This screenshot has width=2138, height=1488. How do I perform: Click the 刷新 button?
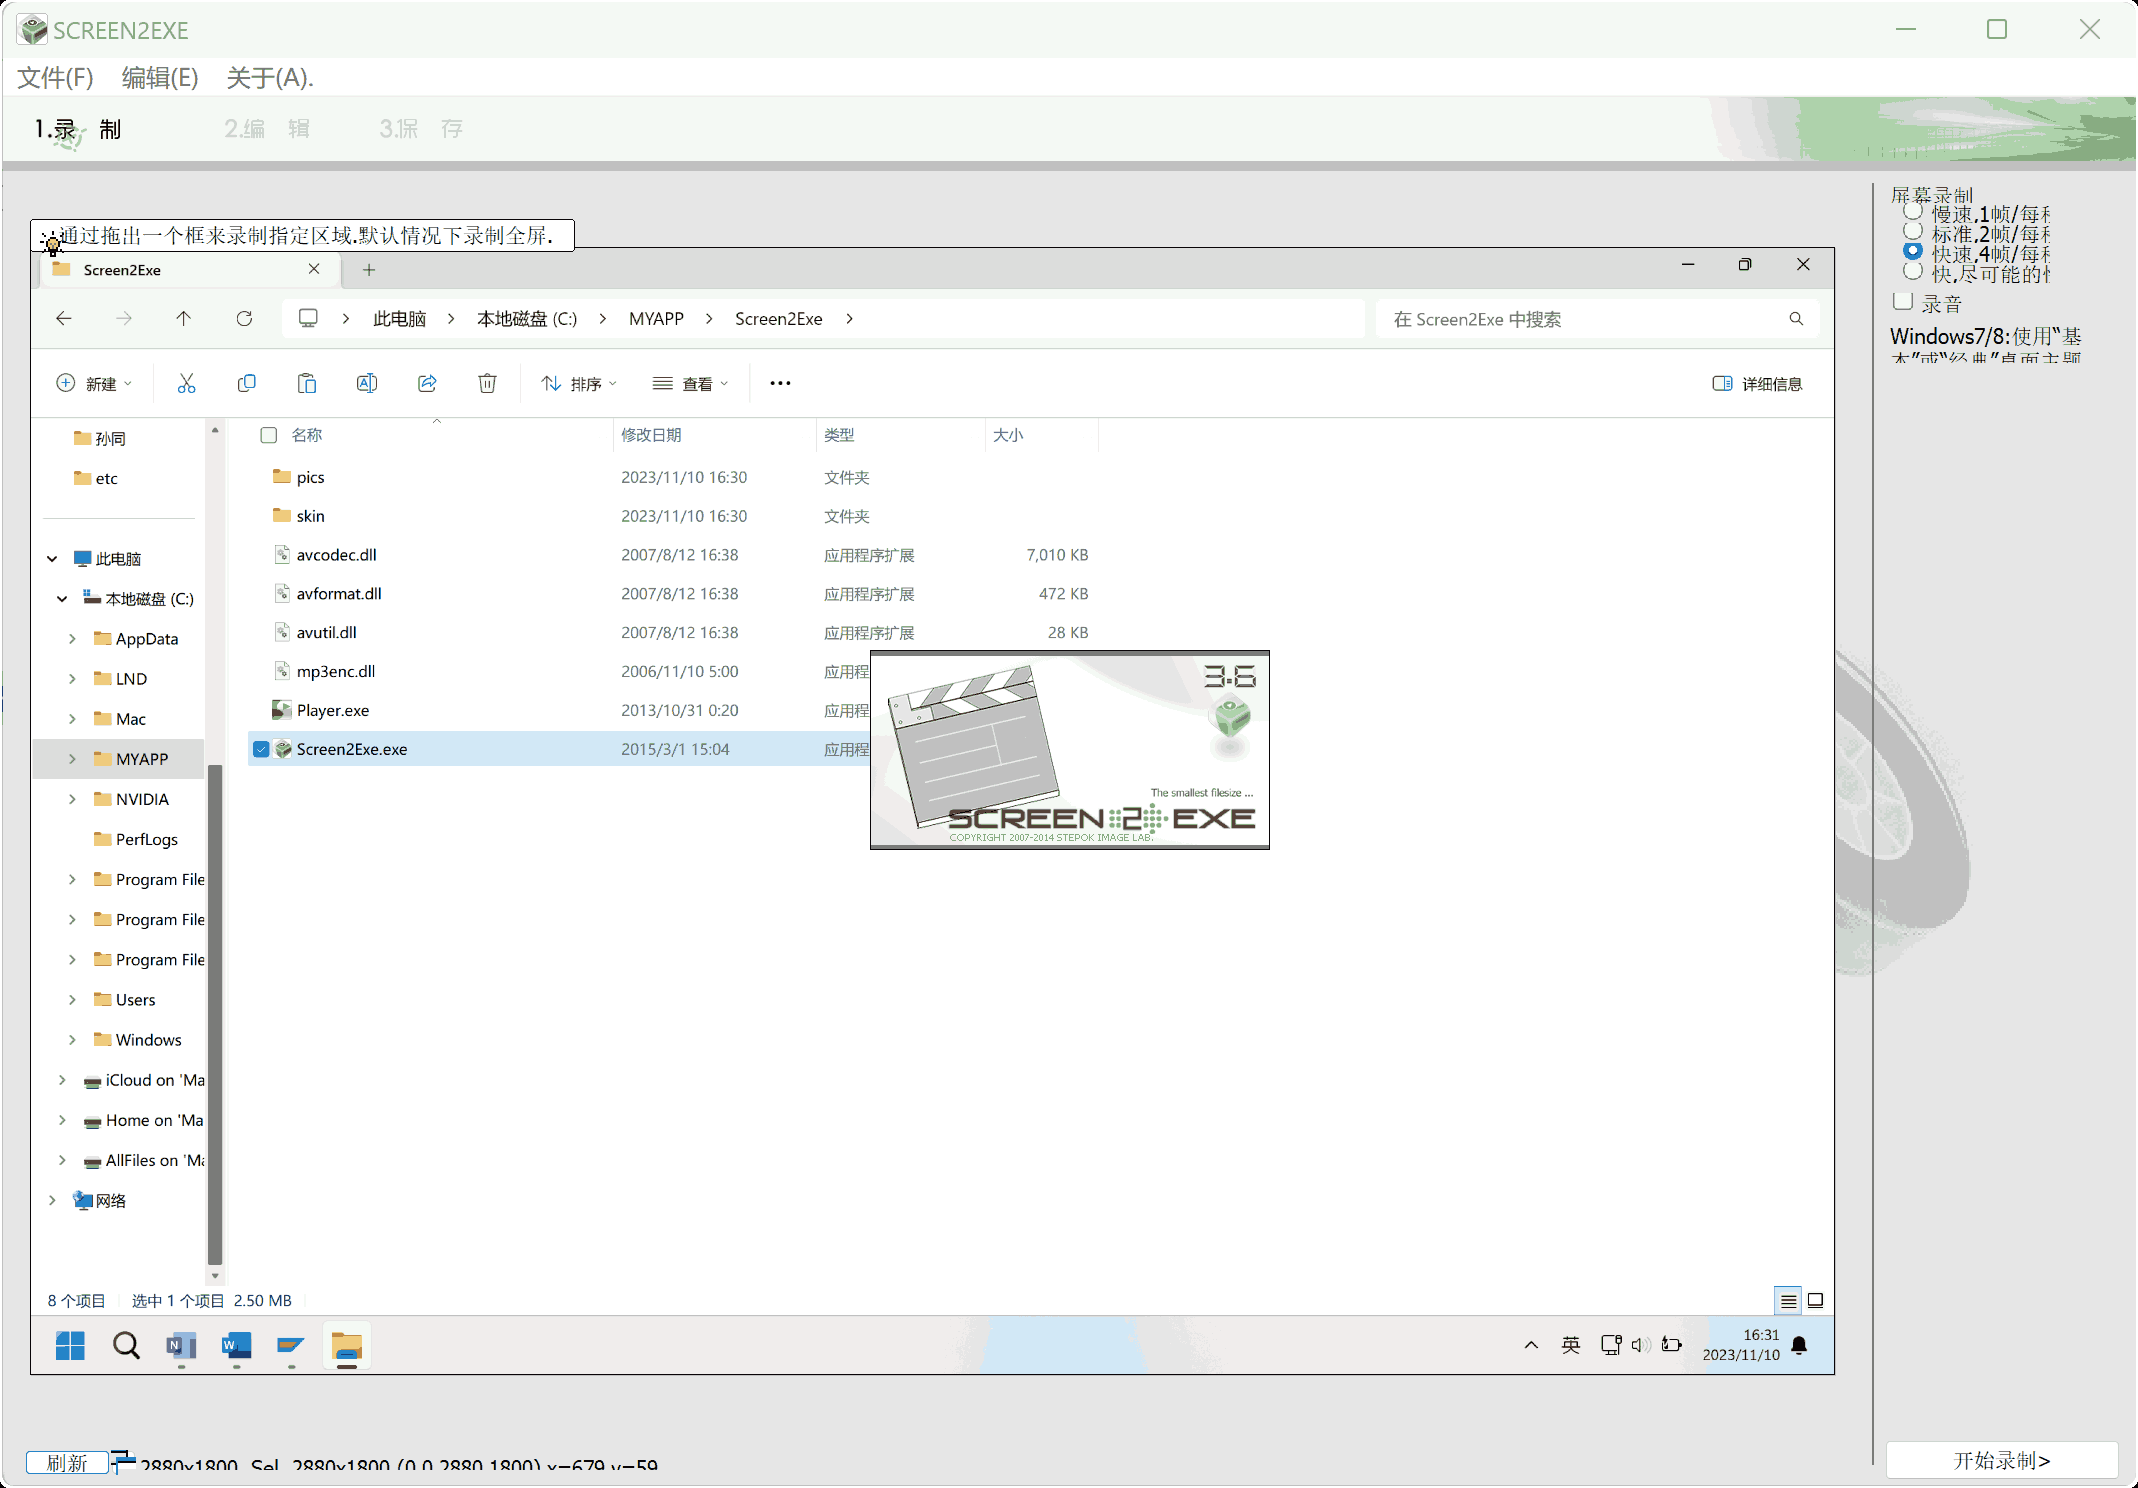click(x=67, y=1463)
